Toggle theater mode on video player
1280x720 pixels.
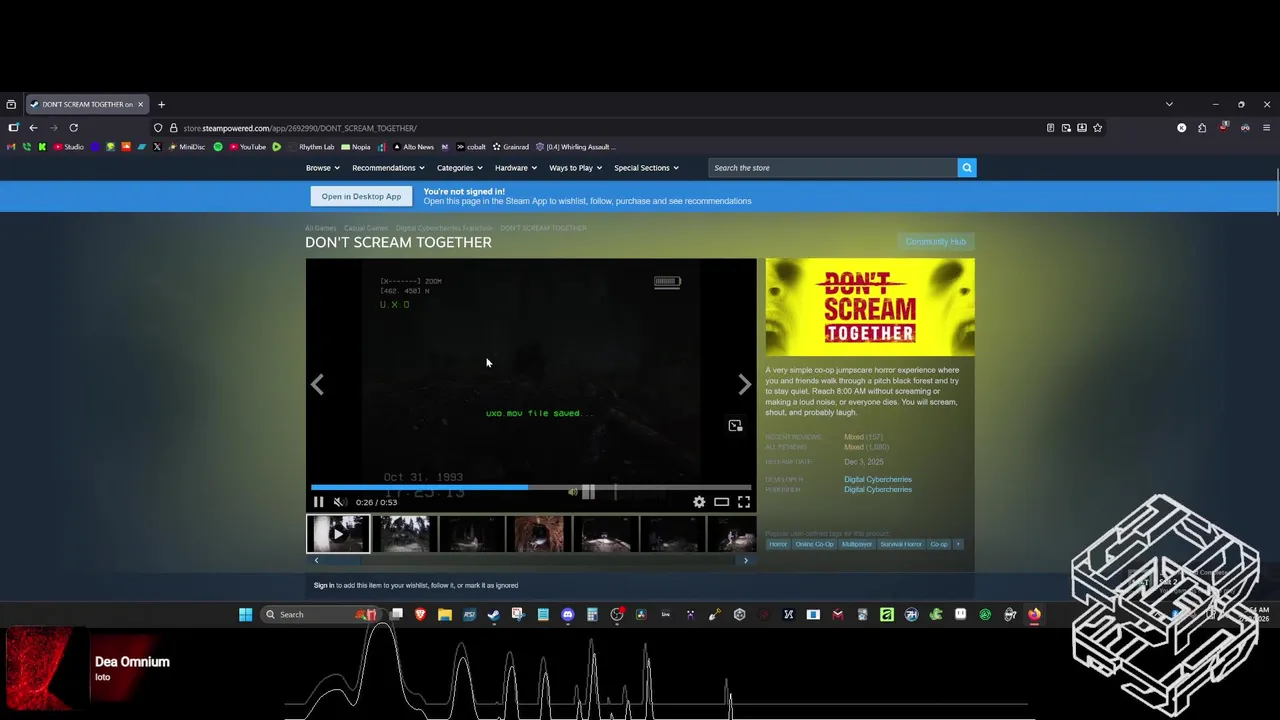coord(721,502)
